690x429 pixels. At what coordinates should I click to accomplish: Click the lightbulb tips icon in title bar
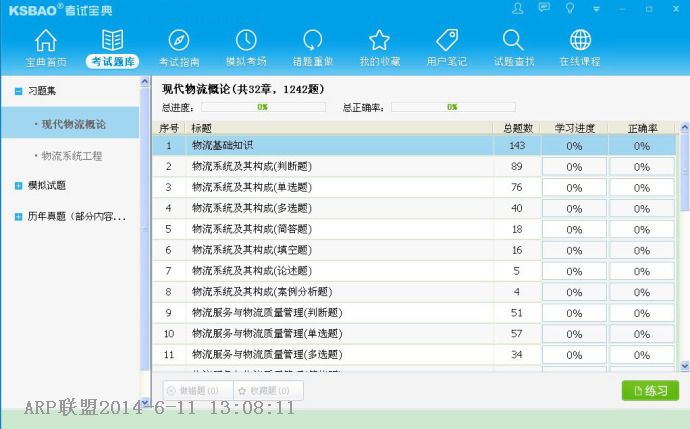coord(570,8)
